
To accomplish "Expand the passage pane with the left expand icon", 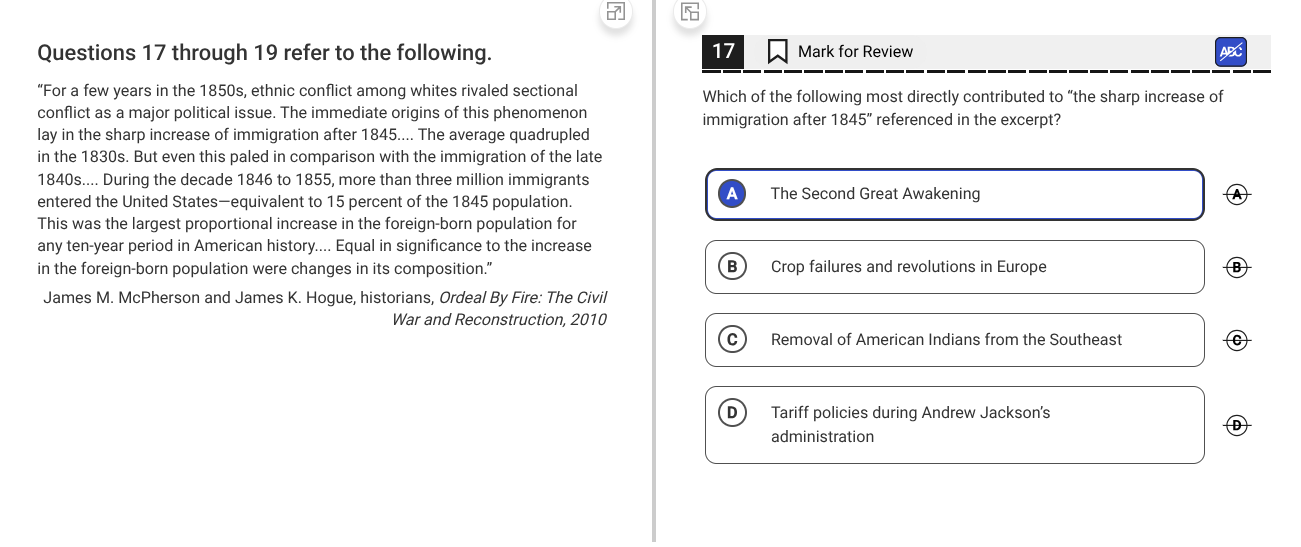I will pyautogui.click(x=616, y=13).
